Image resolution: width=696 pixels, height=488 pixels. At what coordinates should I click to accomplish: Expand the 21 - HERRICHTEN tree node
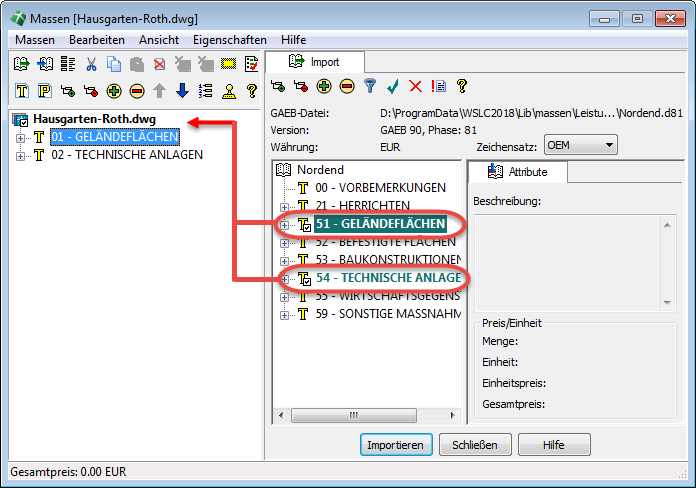[285, 205]
